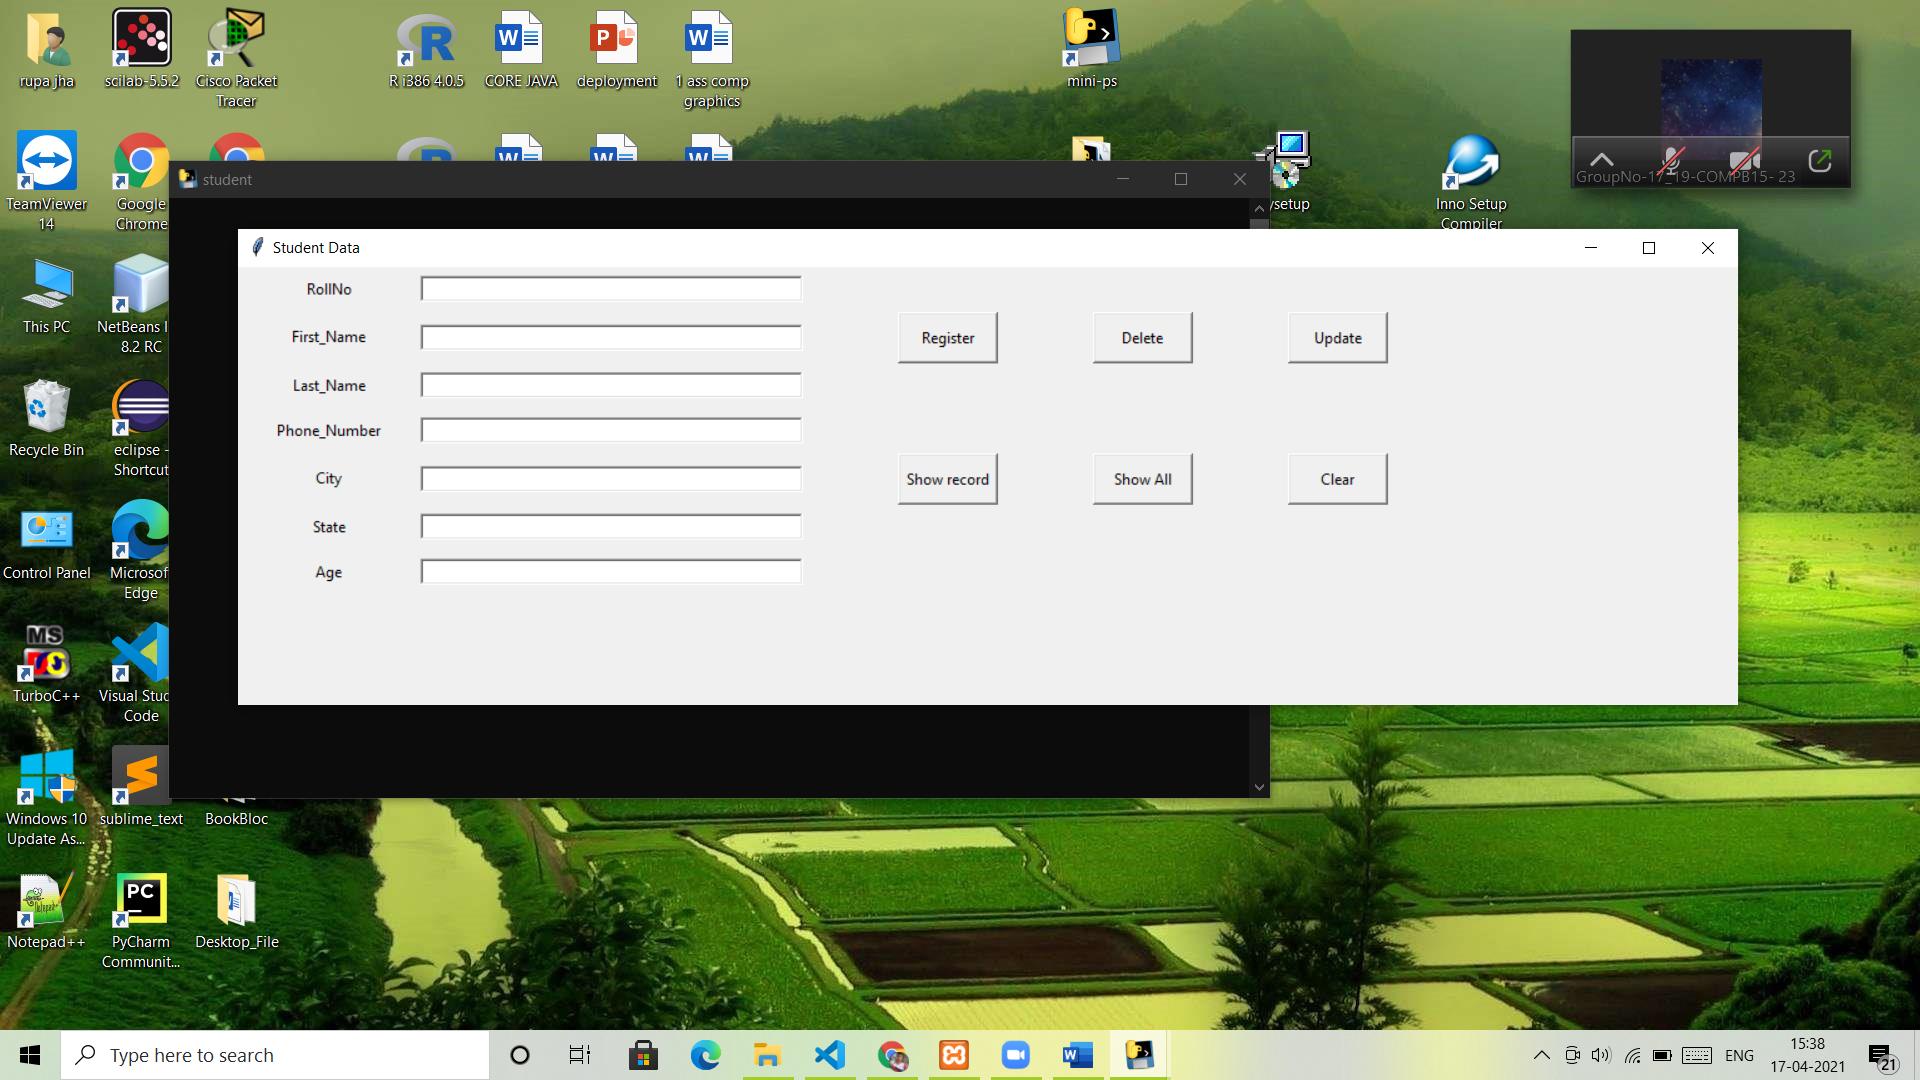Open Zoom from the taskbar
1920x1080 pixels.
[x=1015, y=1055]
